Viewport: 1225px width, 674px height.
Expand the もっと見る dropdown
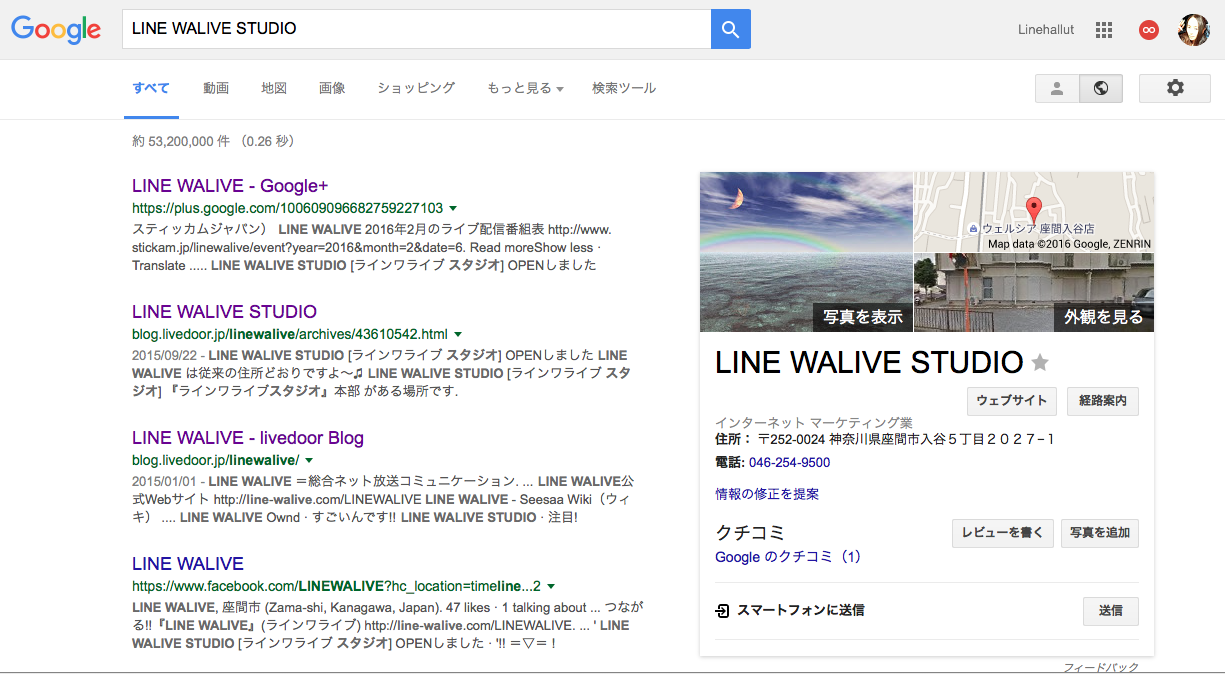(x=525, y=88)
